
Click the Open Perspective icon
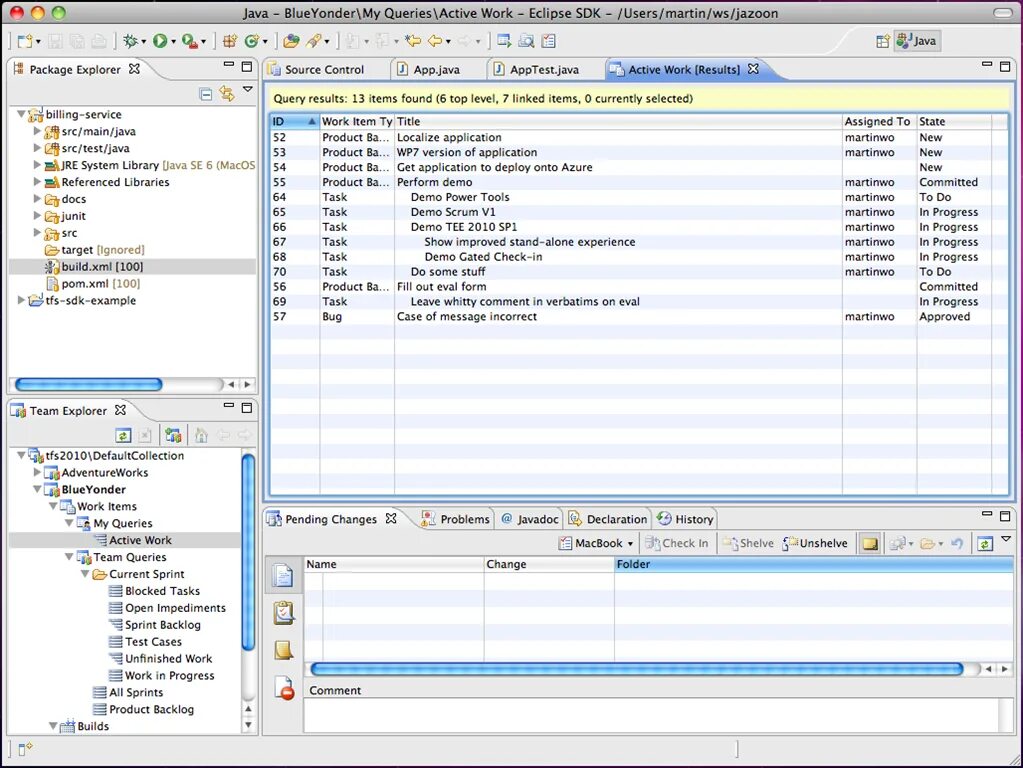(882, 41)
